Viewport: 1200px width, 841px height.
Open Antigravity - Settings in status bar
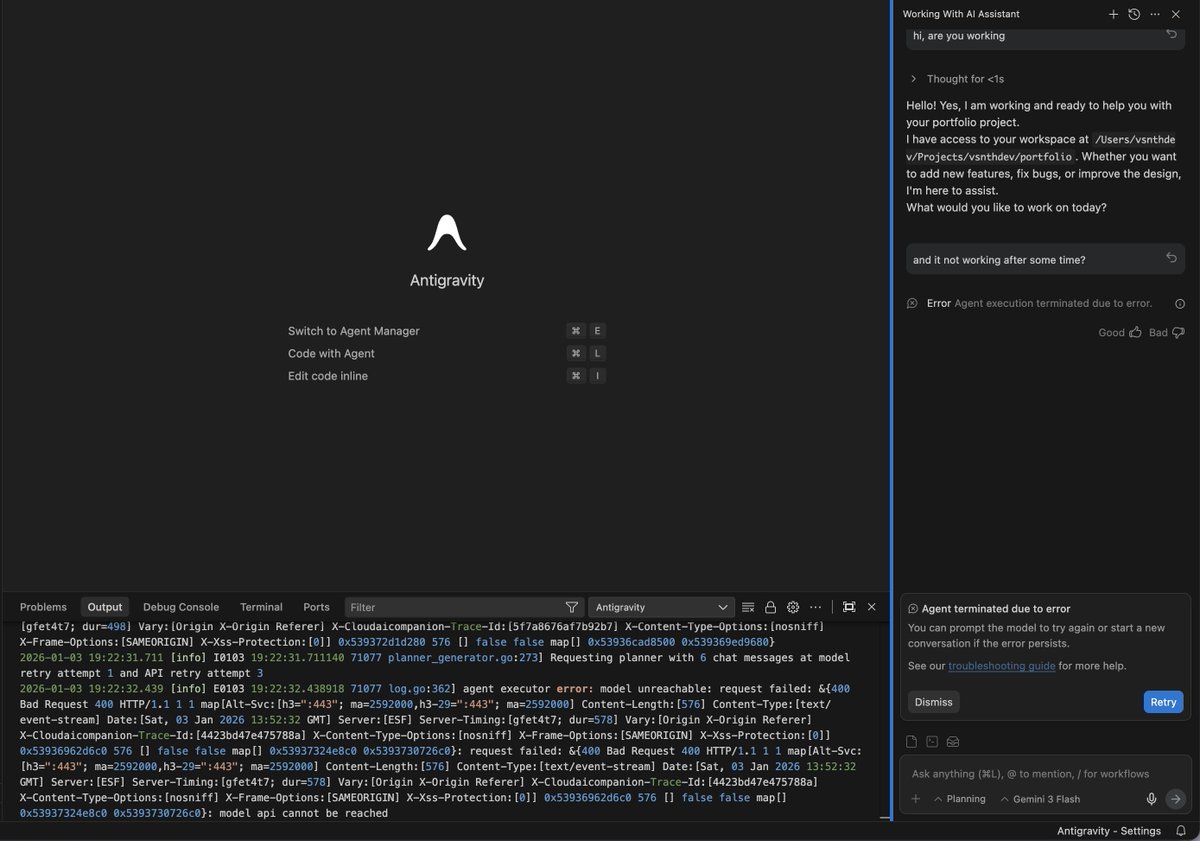click(1109, 831)
